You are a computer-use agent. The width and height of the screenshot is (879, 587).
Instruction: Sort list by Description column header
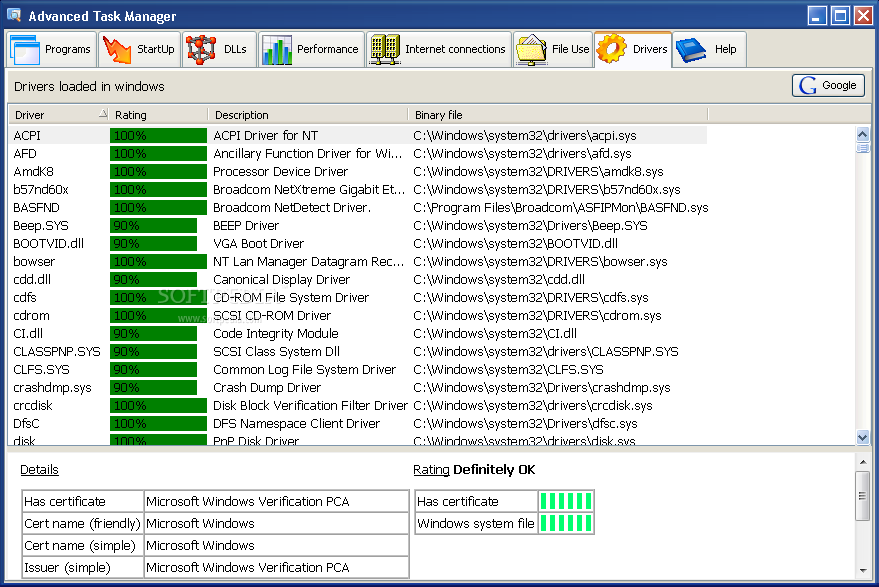point(308,115)
